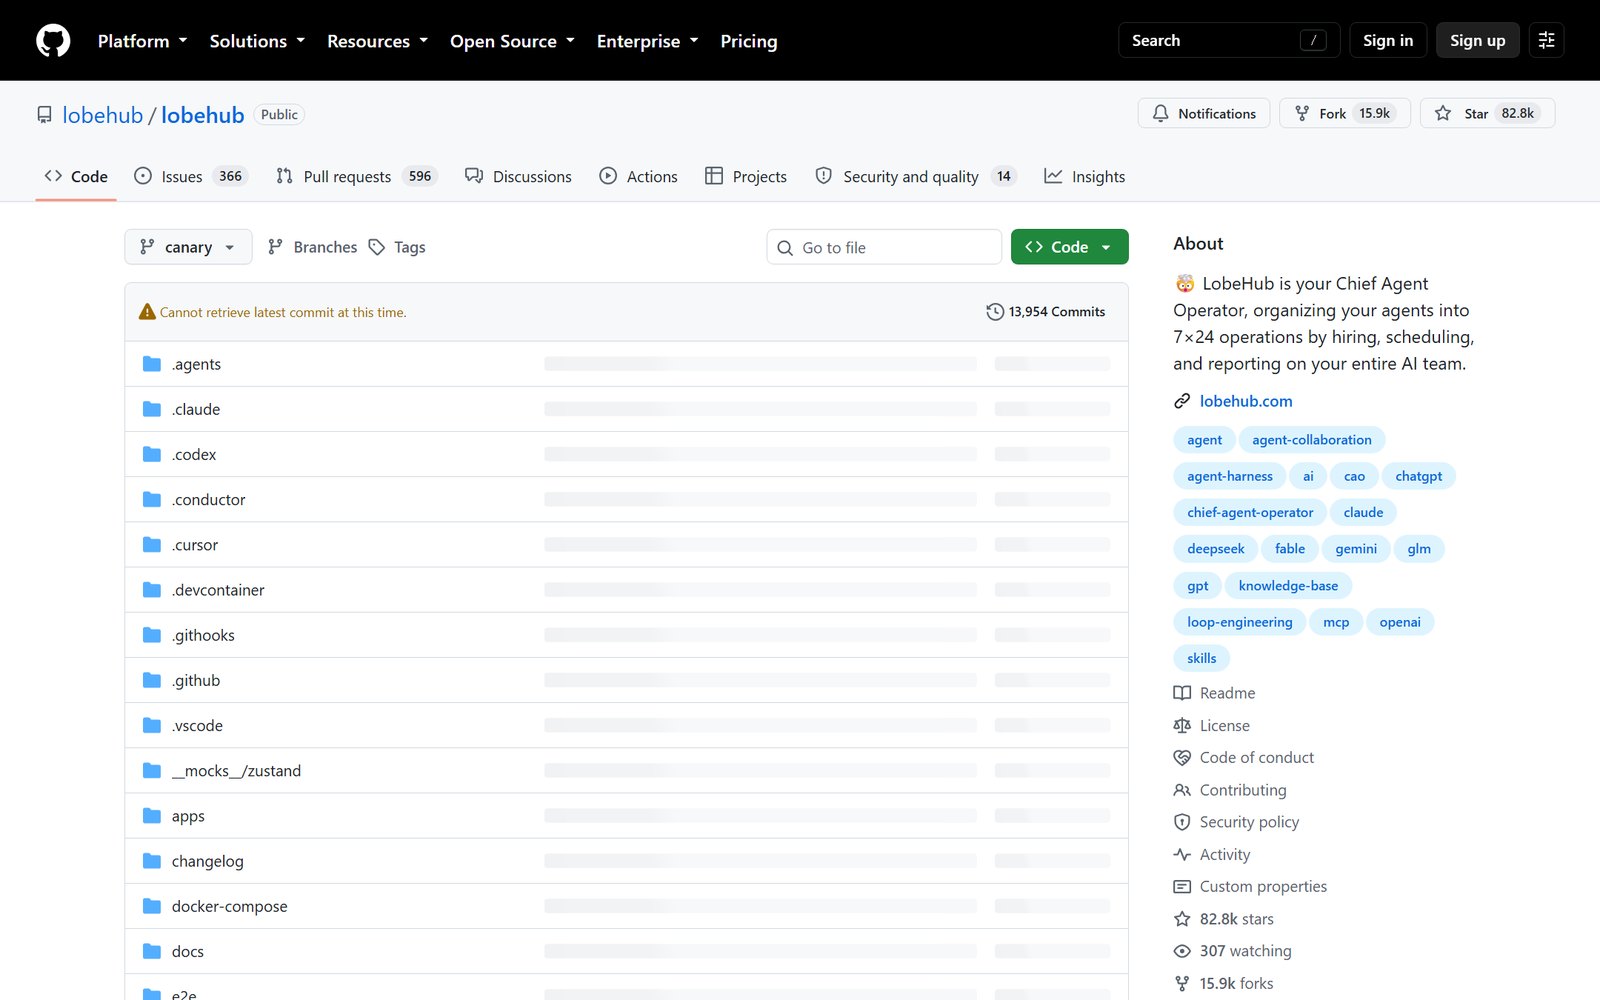
Task: Click the docs folder icon
Action: pyautogui.click(x=152, y=951)
